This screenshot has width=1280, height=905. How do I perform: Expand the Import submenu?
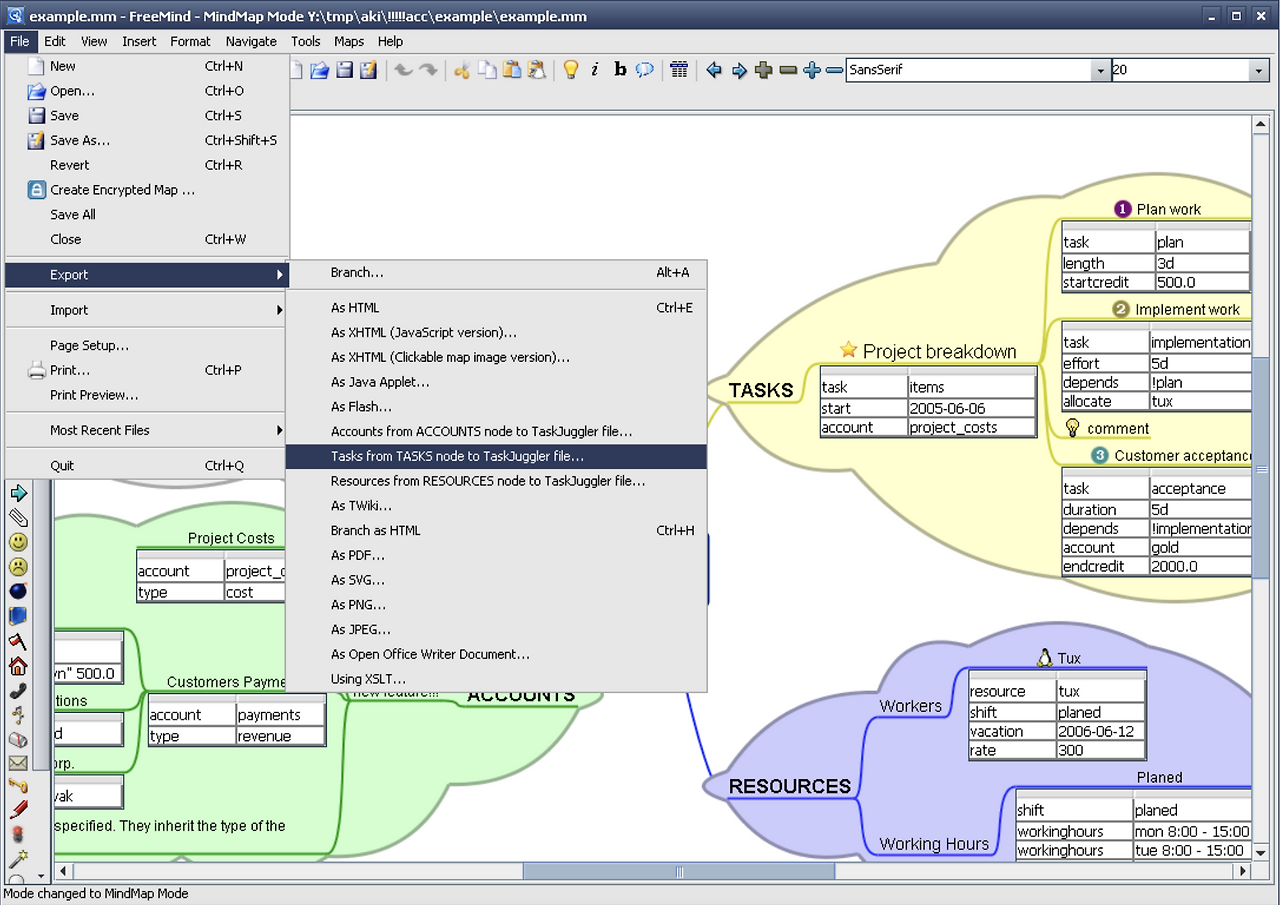coord(147,310)
